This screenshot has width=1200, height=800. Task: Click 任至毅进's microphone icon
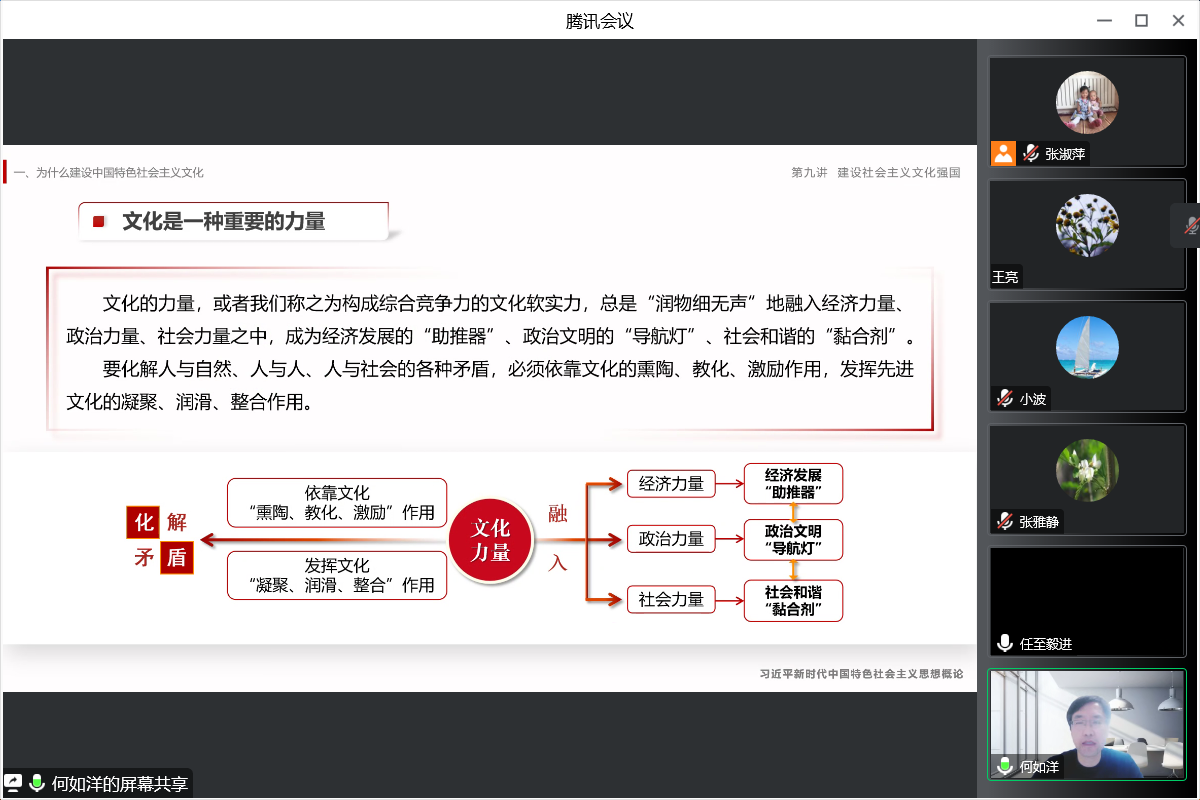[1005, 644]
